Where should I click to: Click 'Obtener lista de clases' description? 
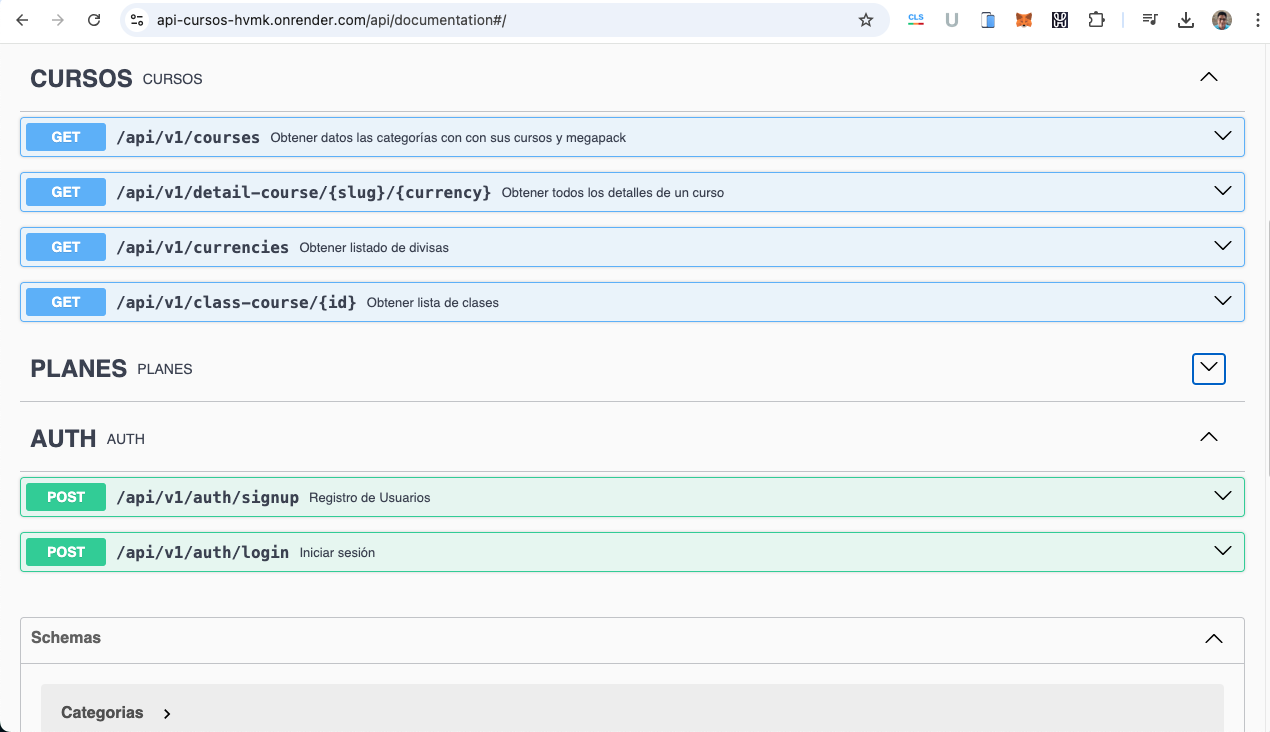pyautogui.click(x=433, y=302)
